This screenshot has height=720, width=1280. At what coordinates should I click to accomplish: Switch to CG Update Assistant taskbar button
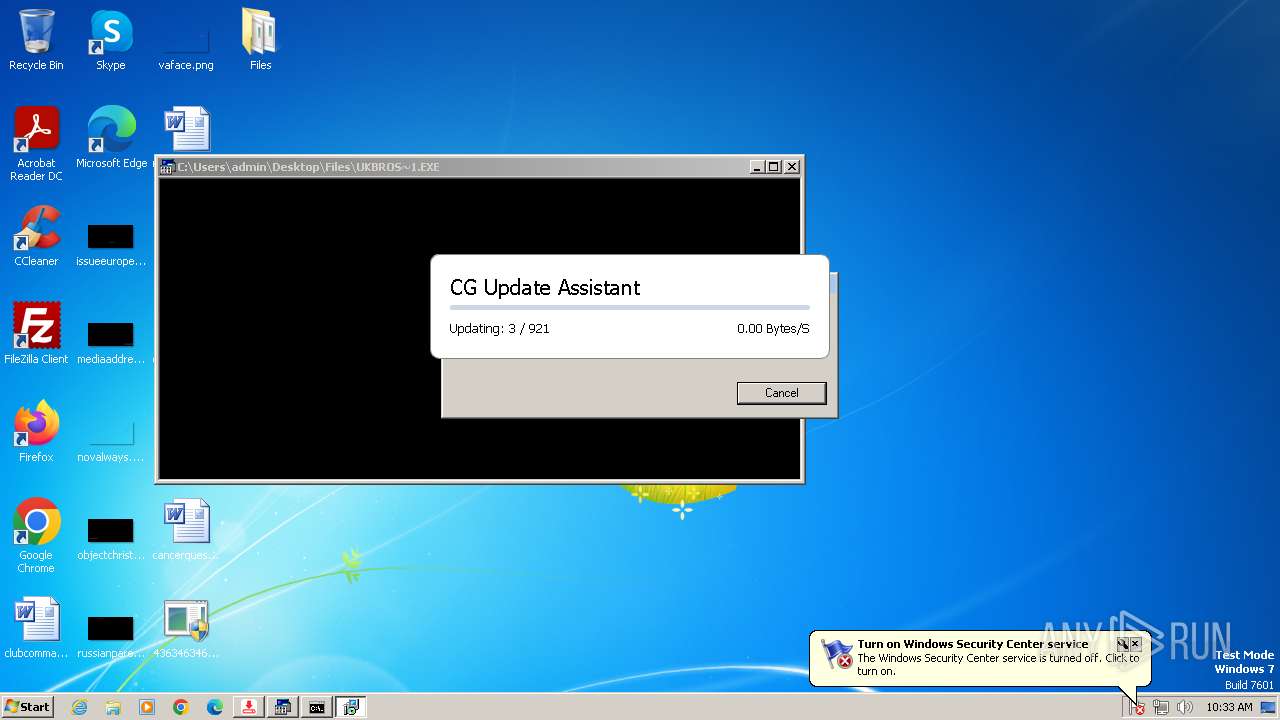[350, 707]
